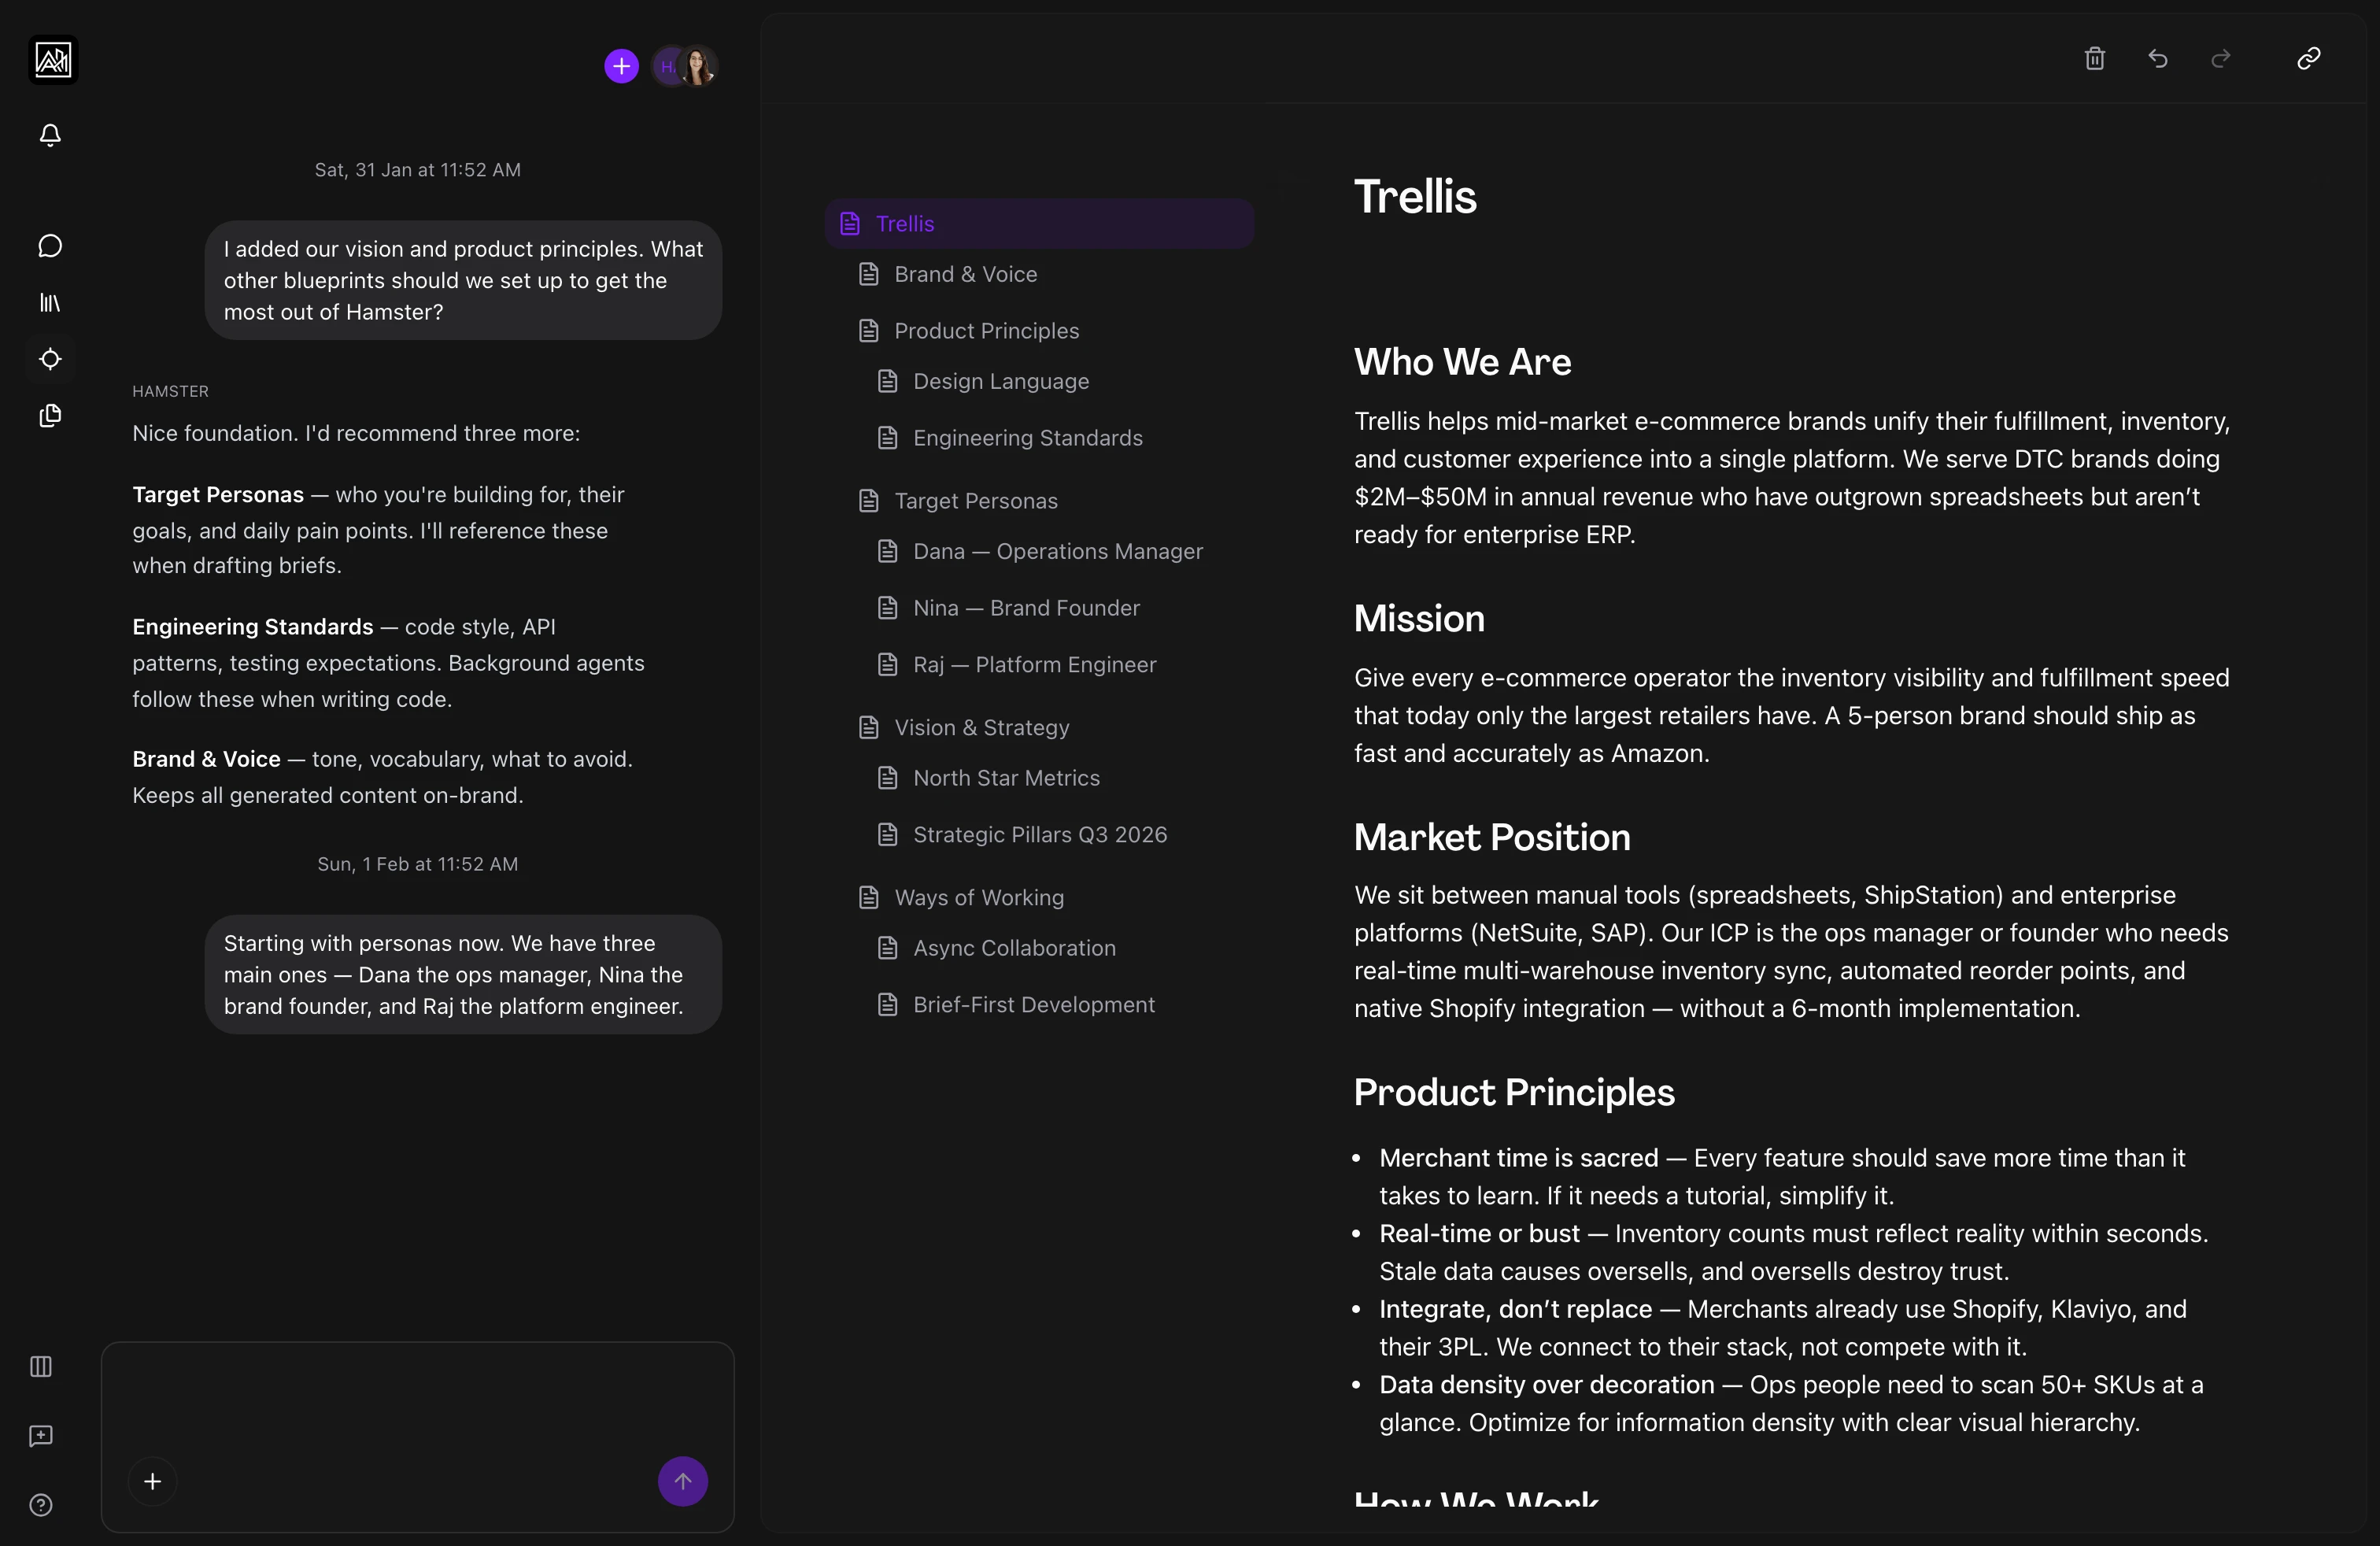Delete the document with trash icon
This screenshot has height=1546, width=2380.
2095,59
